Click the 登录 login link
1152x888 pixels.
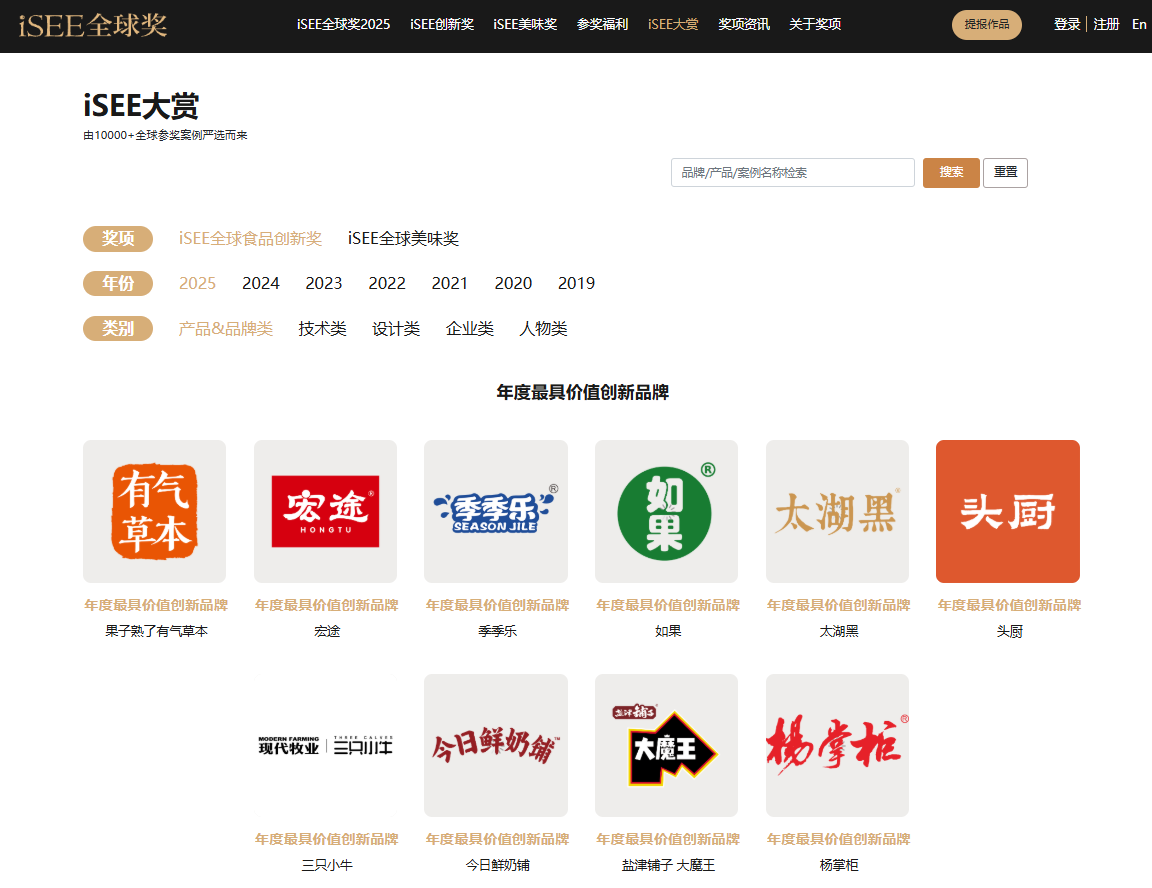pos(1067,24)
